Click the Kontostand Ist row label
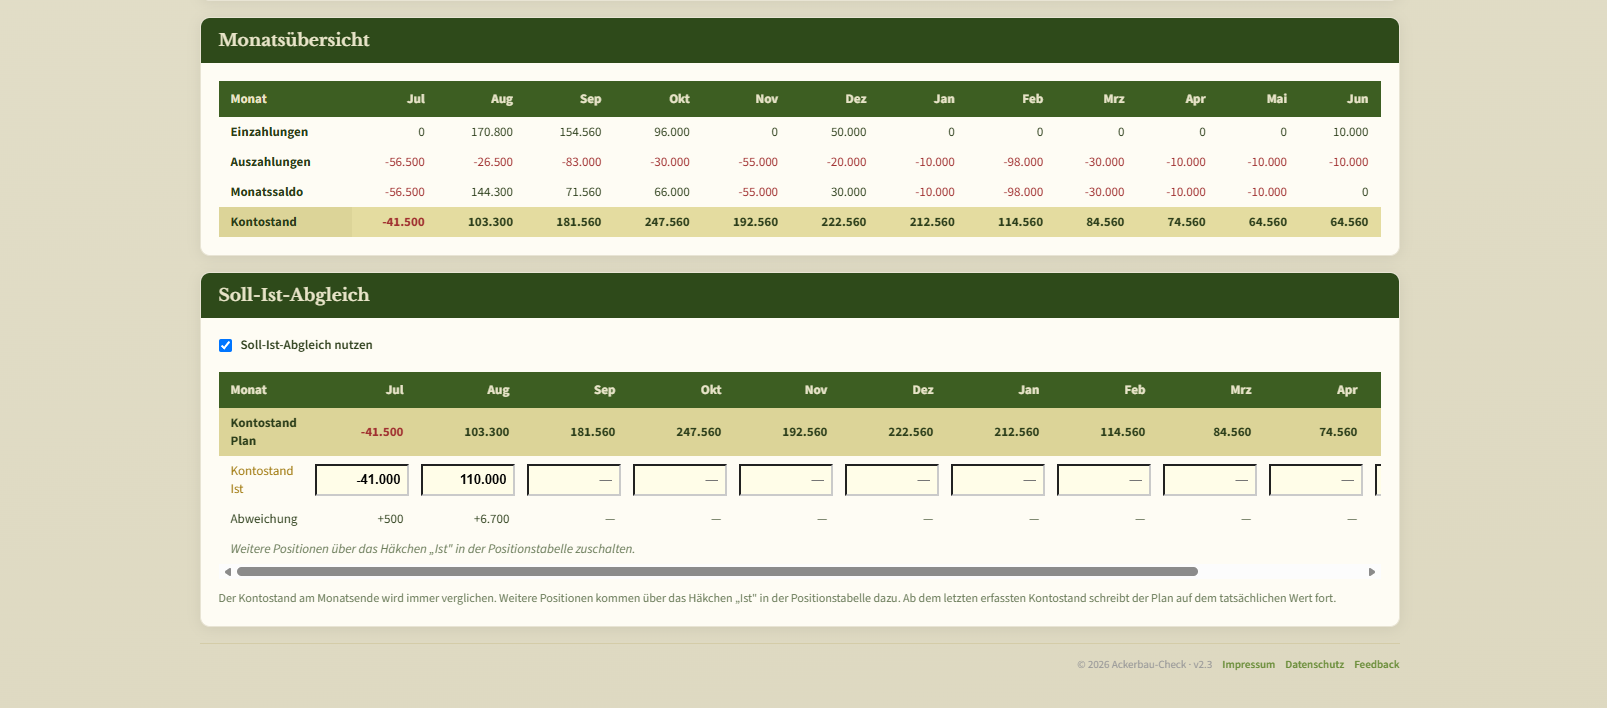This screenshot has height=708, width=1607. [x=262, y=480]
